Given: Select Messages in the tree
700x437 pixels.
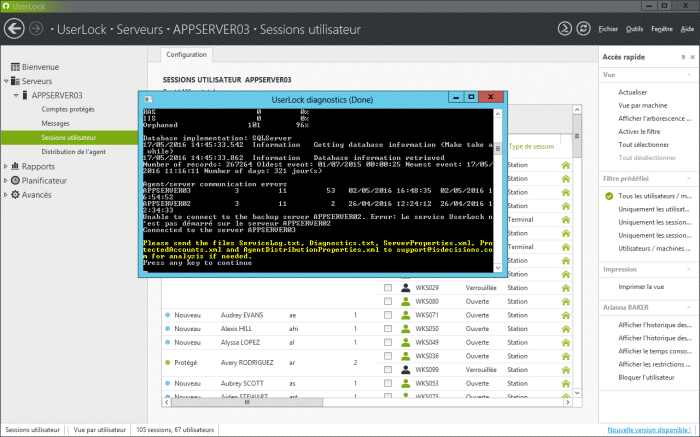Looking at the screenshot, I should pos(55,123).
